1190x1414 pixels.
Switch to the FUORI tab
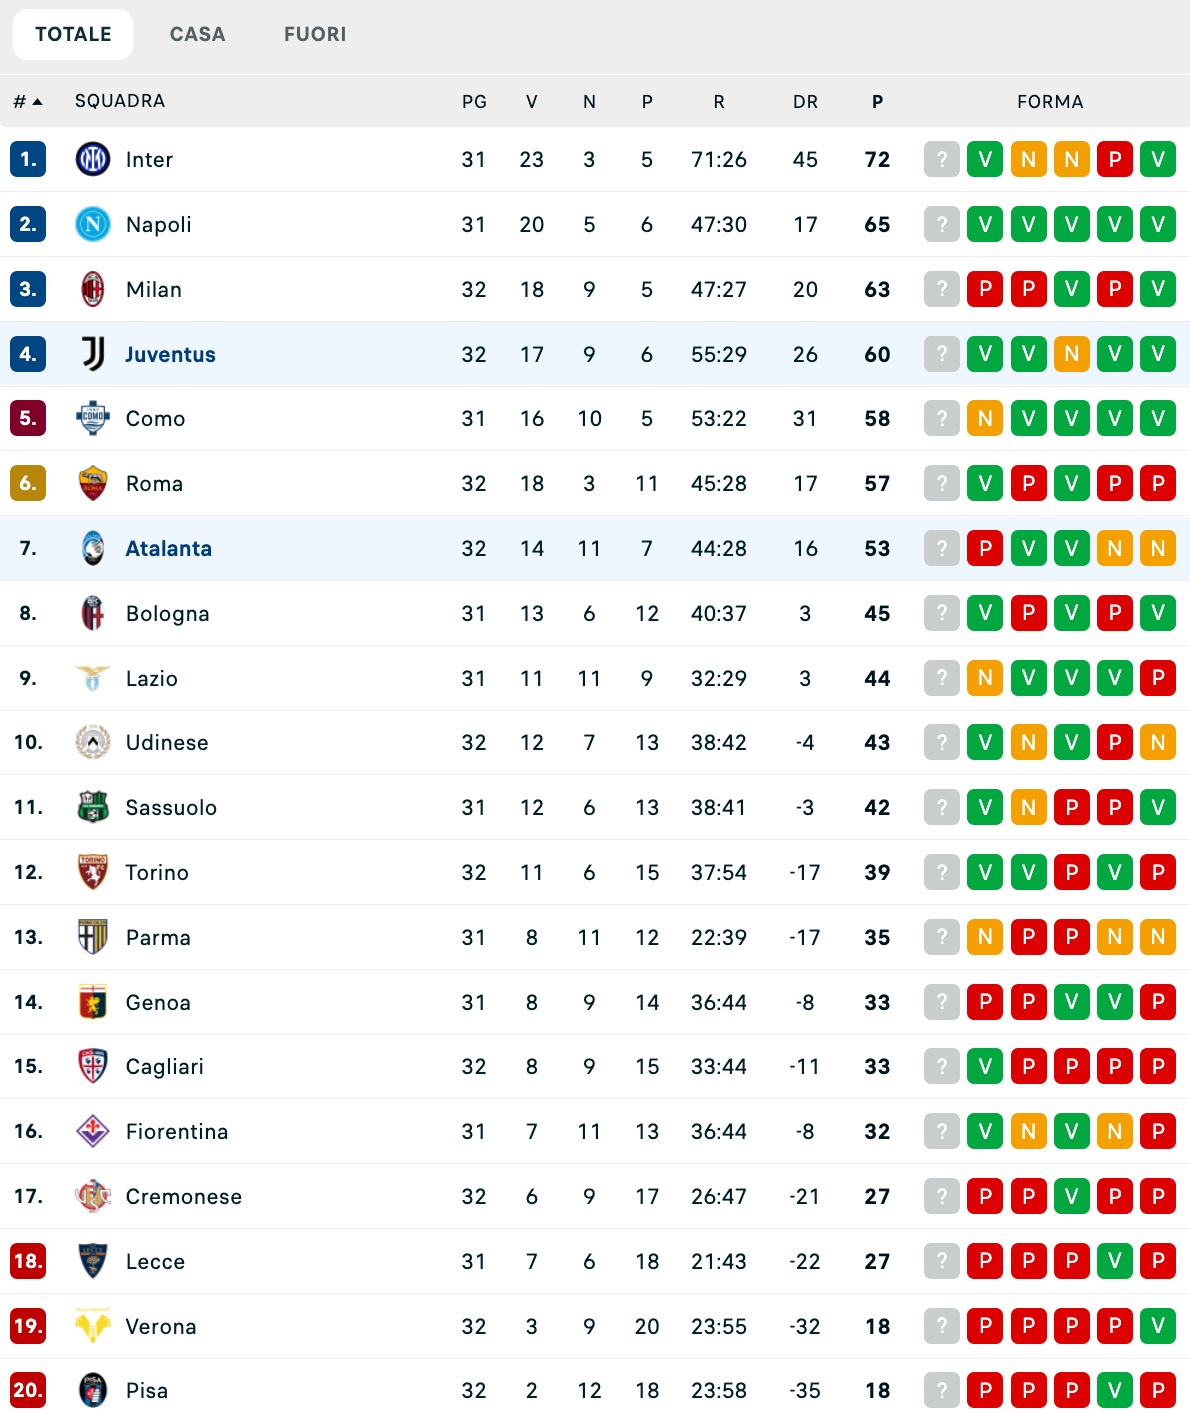click(315, 34)
